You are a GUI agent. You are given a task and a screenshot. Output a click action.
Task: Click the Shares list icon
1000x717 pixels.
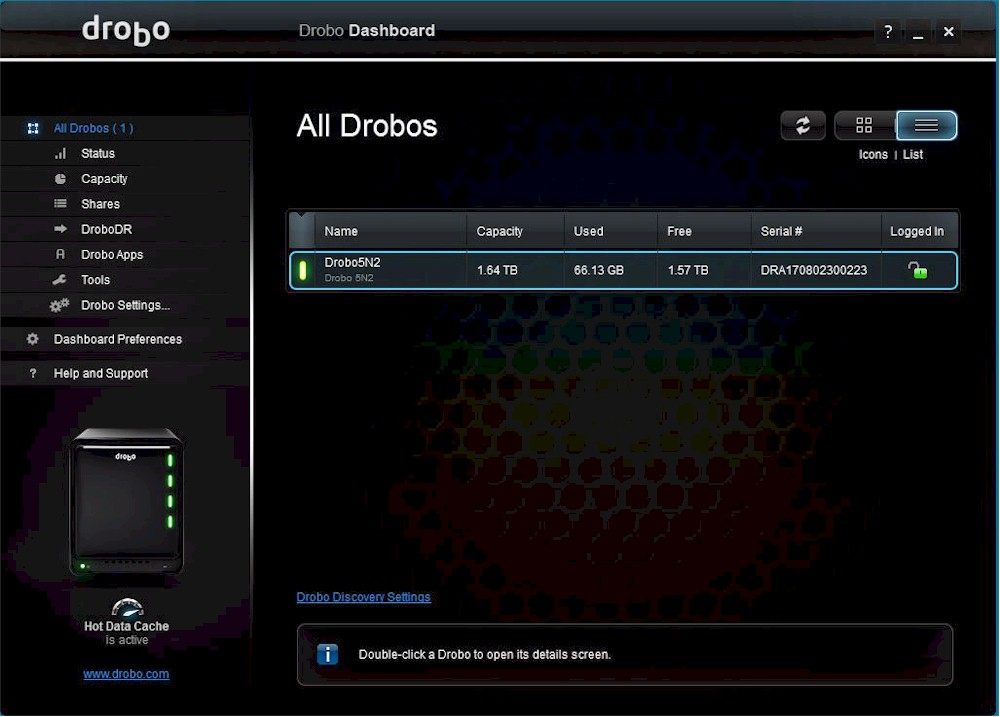(x=61, y=204)
